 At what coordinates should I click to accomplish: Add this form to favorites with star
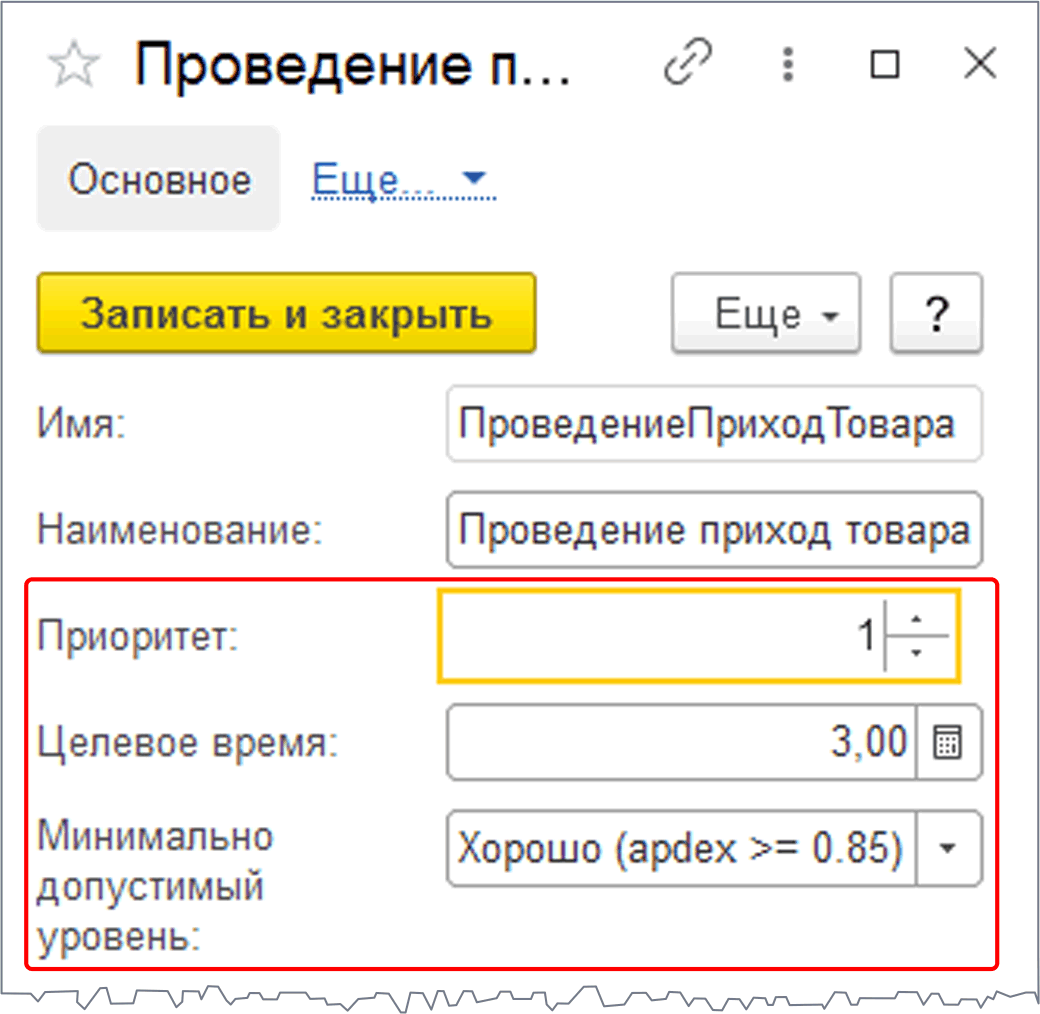(x=73, y=66)
